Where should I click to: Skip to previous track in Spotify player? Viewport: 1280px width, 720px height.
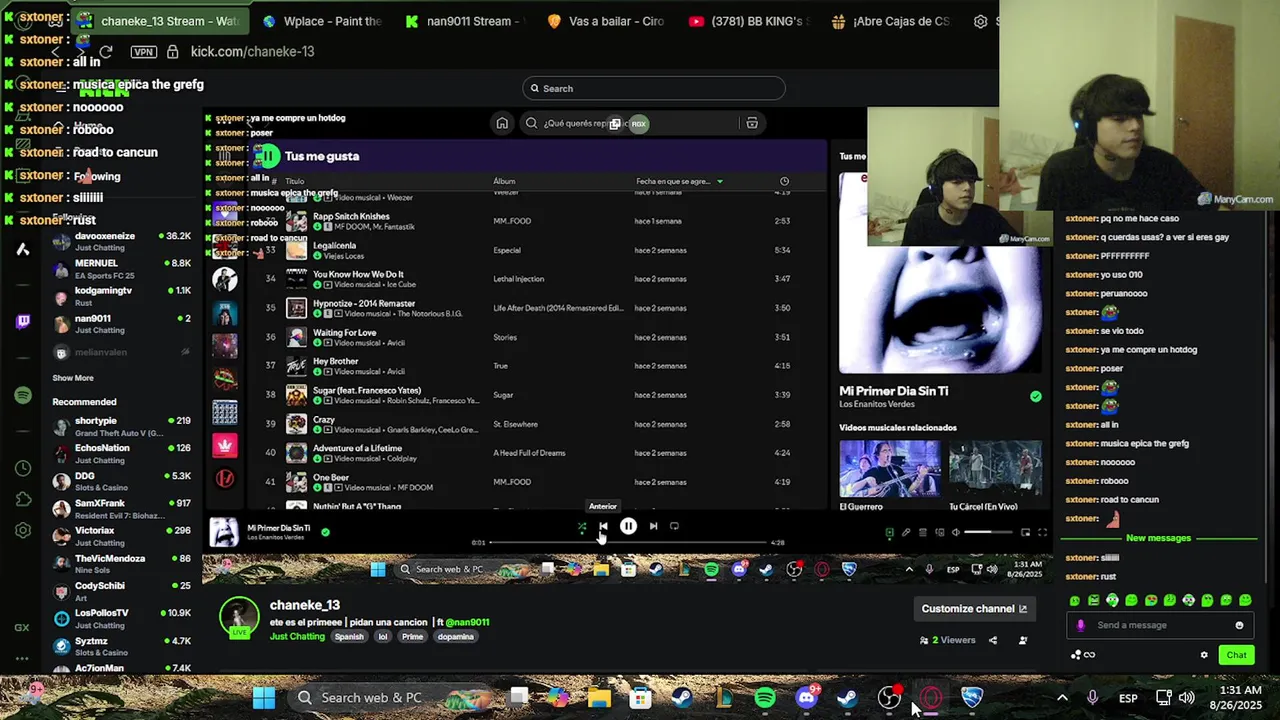point(603,526)
